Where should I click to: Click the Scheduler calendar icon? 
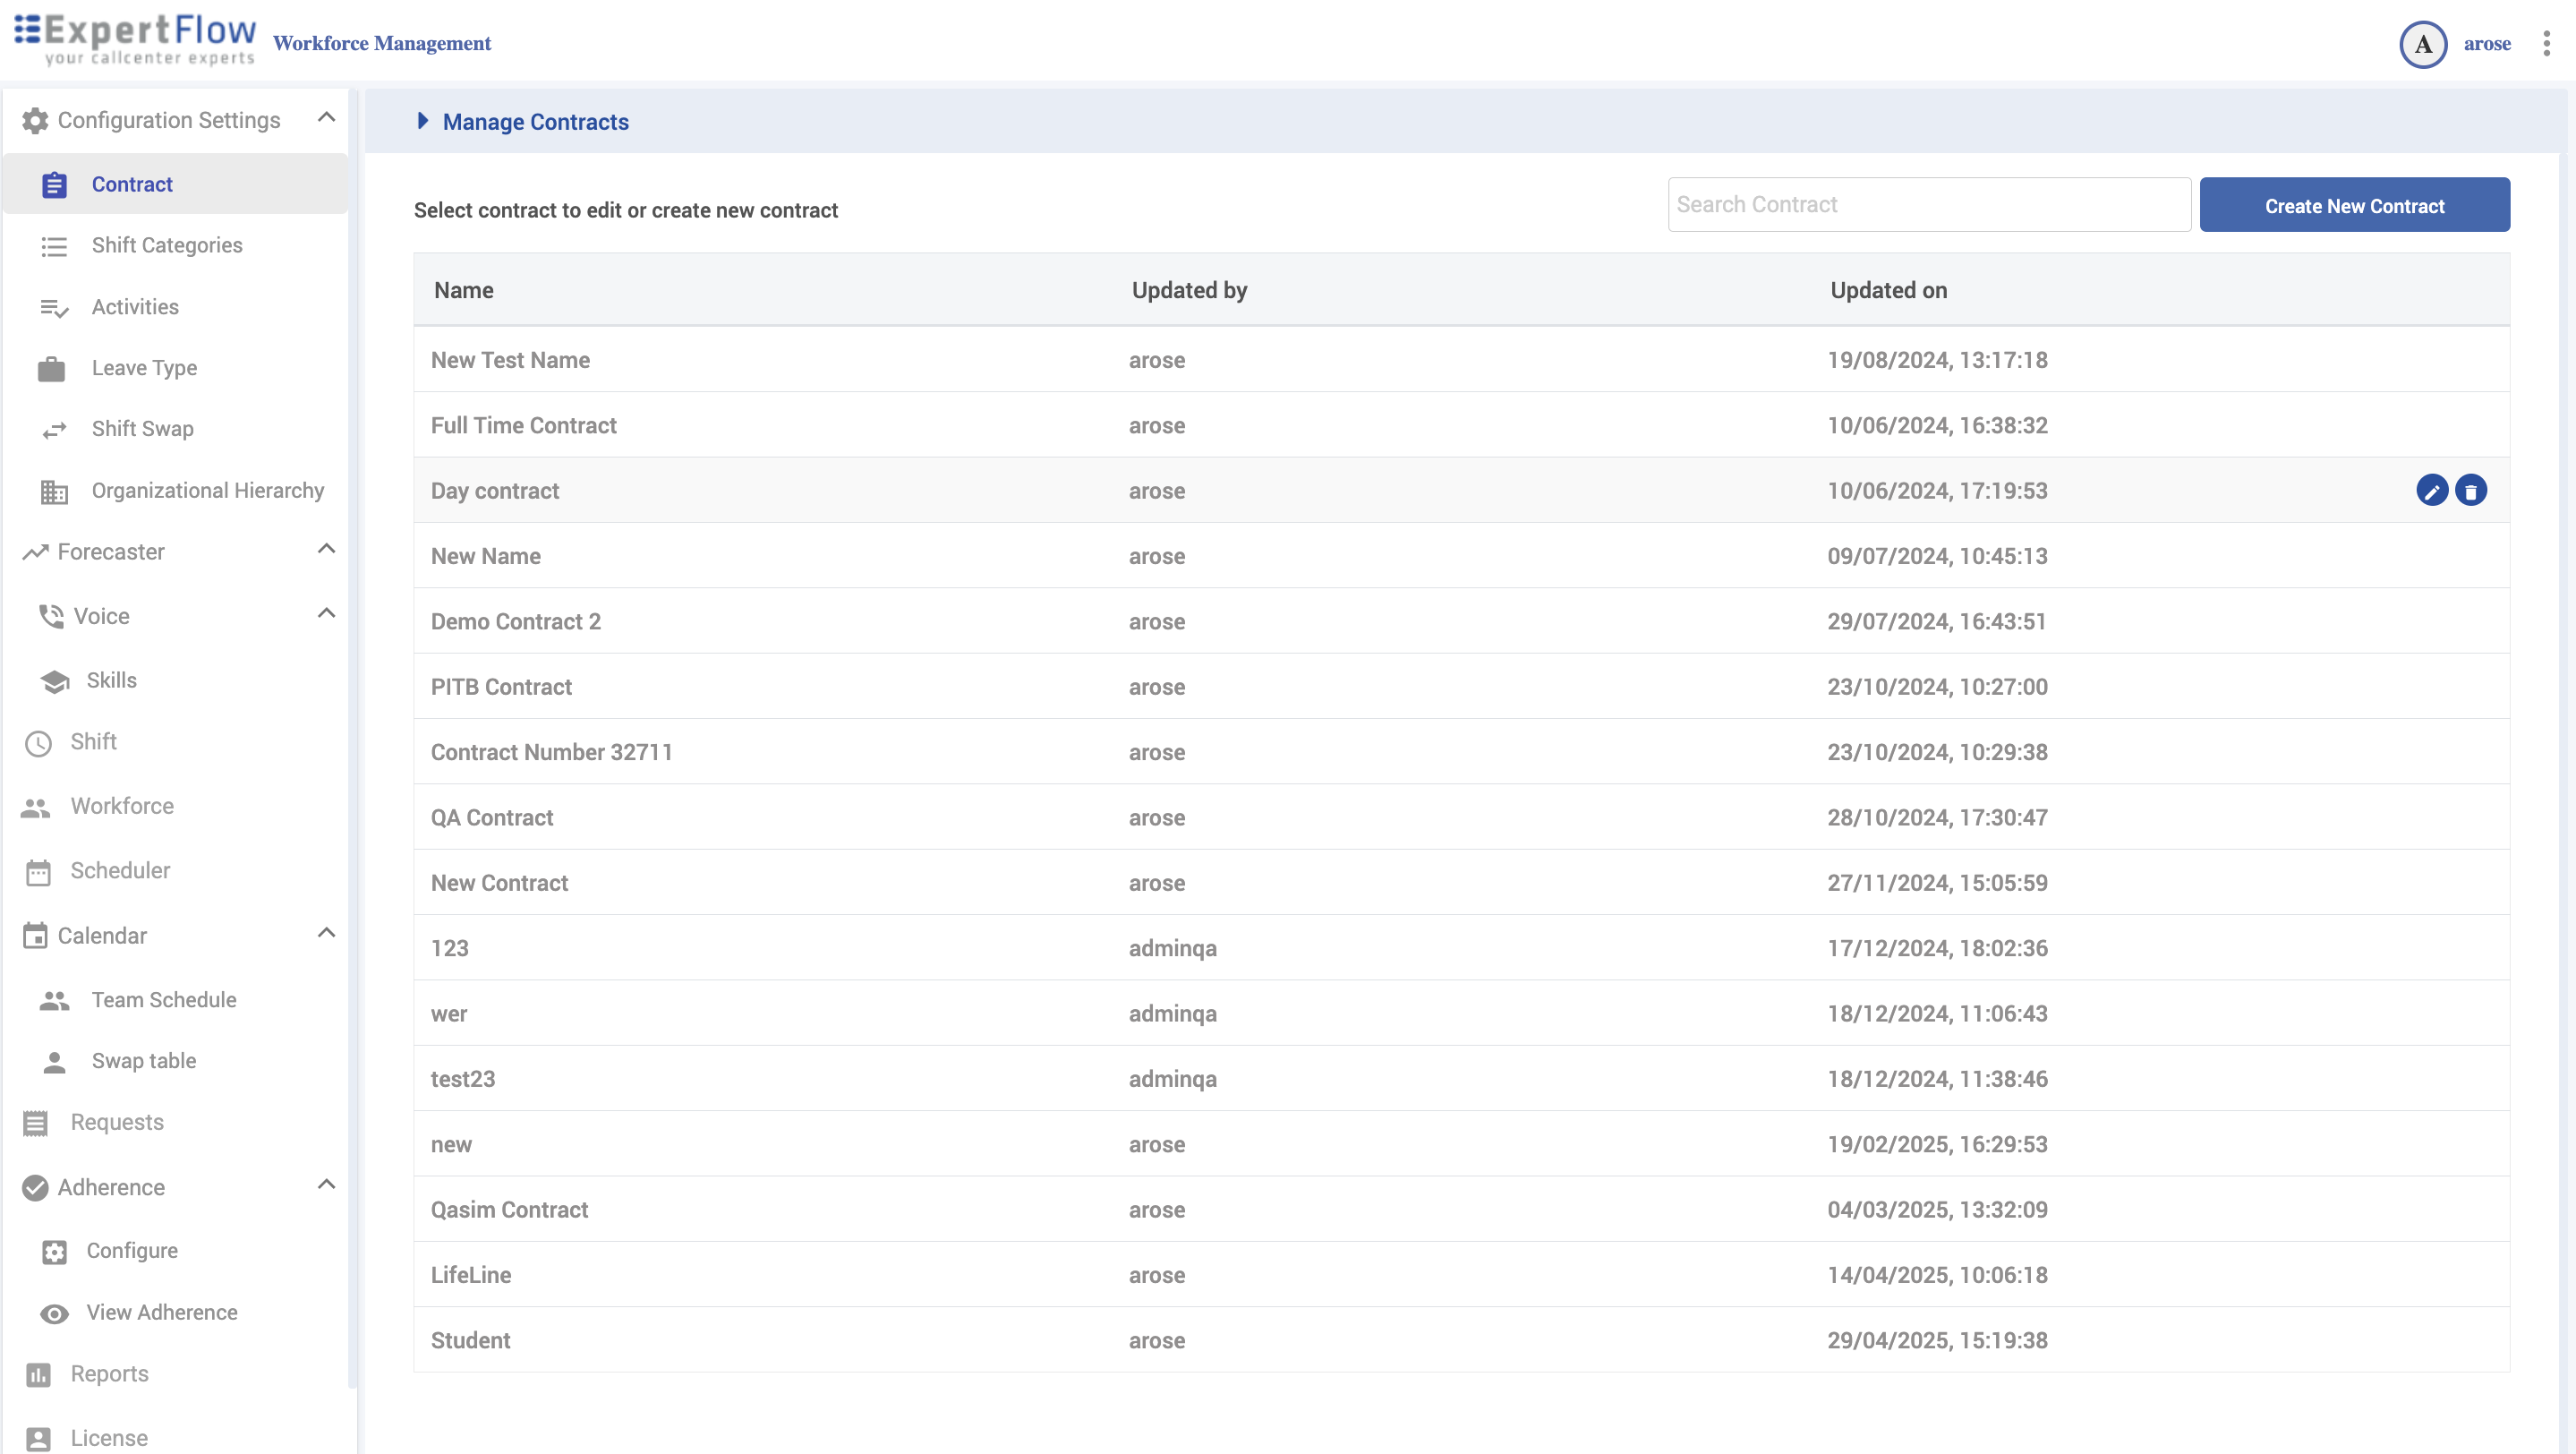(x=38, y=872)
